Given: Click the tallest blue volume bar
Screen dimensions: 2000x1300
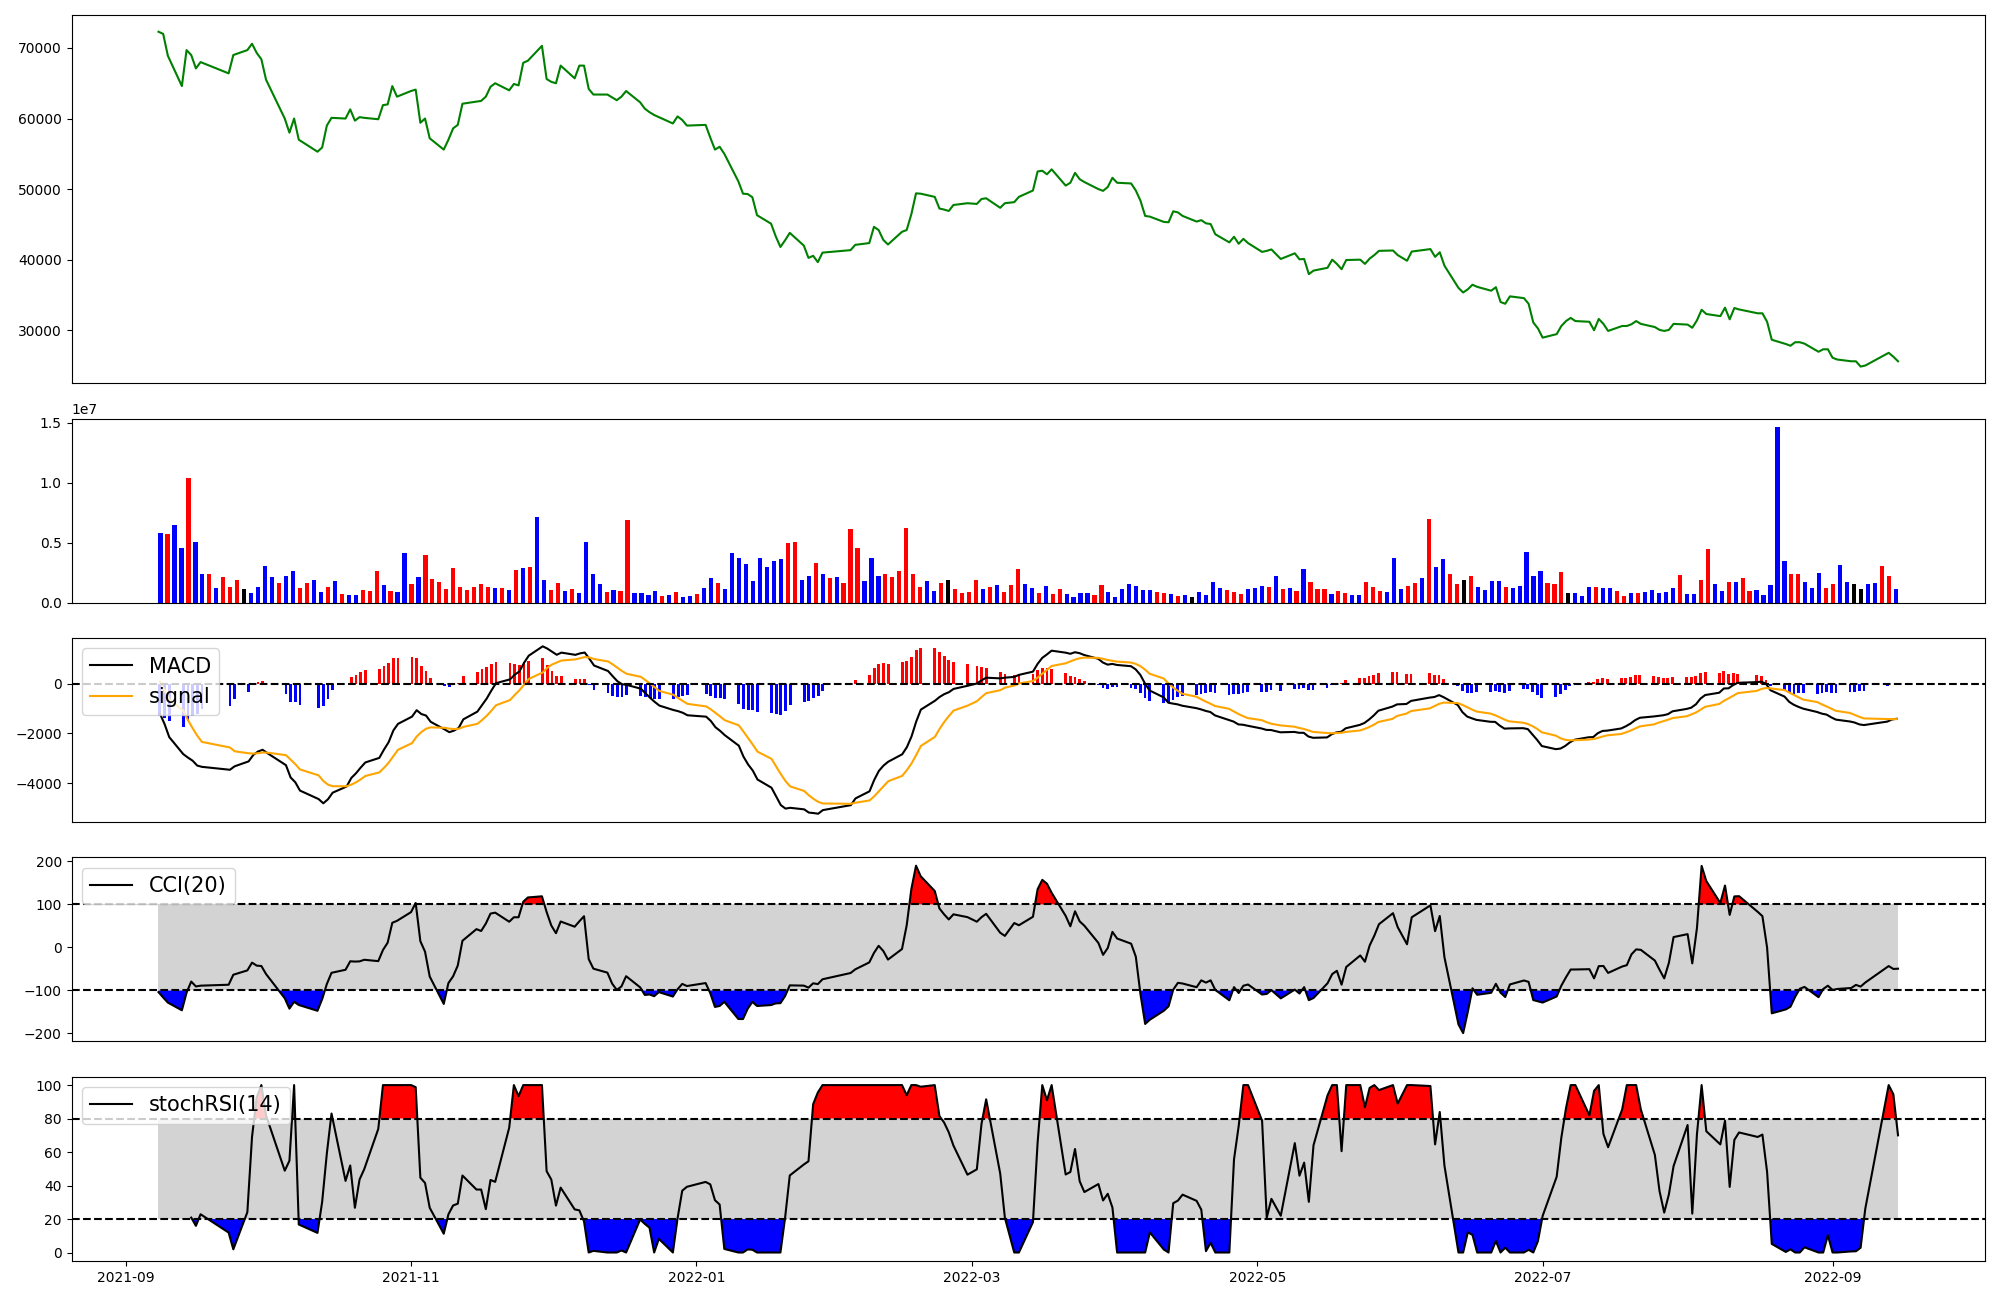Looking at the screenshot, I should point(1777,515).
